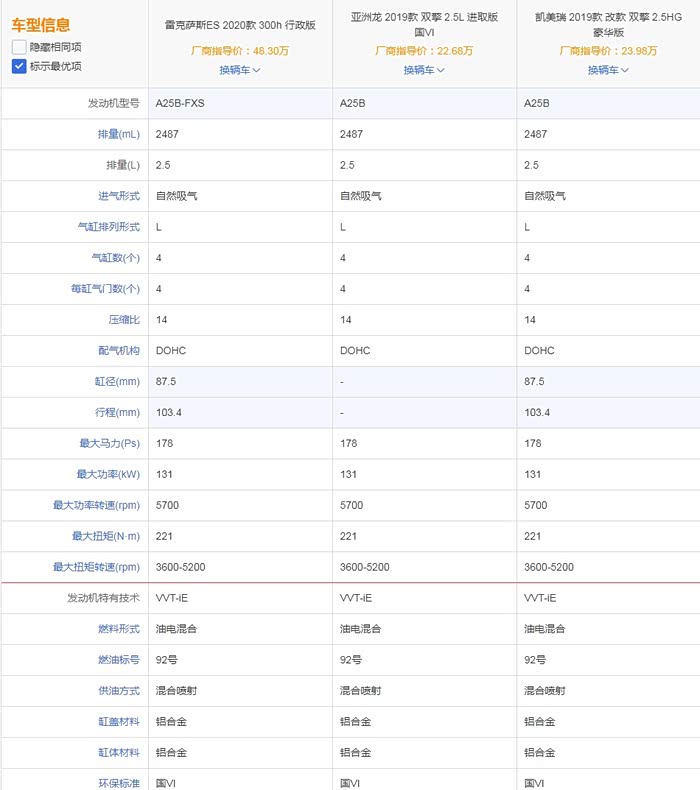Click the 缸径(mm) parameter label
Screen dimensions: 700x790
[118, 382]
